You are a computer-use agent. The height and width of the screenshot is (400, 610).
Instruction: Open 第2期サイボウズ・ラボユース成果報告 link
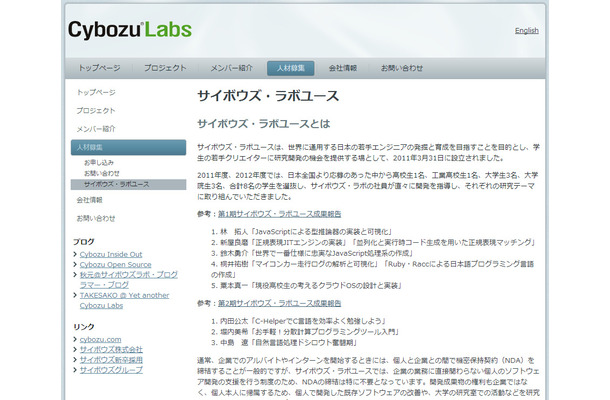[279, 303]
